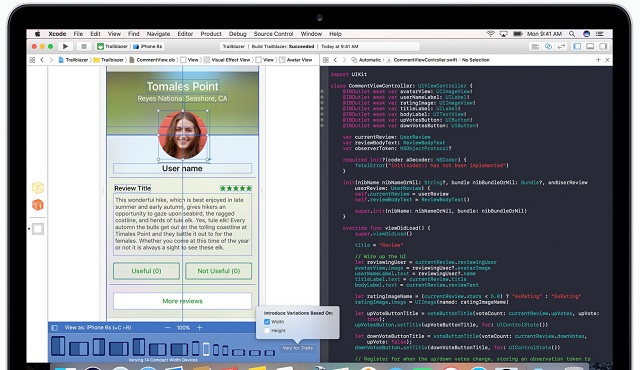This screenshot has width=640, height=370.
Task: Select the User name label on canvas
Action: click(182, 168)
